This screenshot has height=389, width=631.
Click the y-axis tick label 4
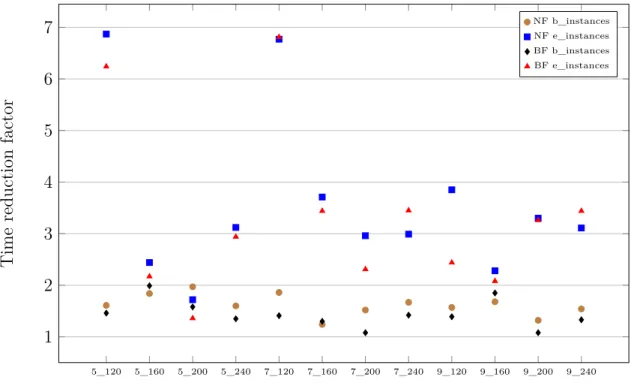pyautogui.click(x=48, y=182)
